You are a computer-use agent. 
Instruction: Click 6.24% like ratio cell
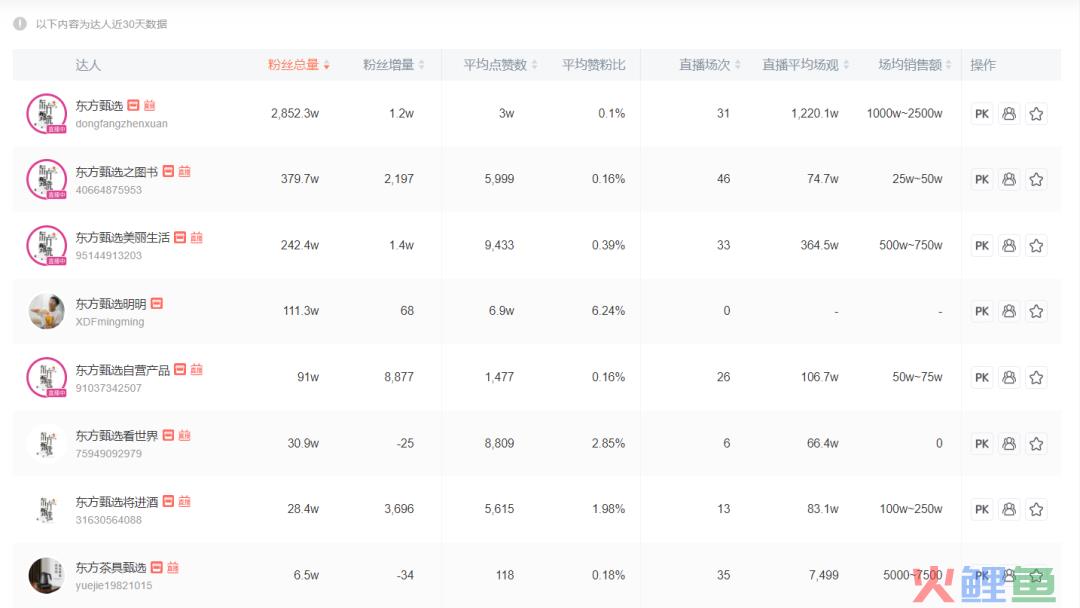(608, 311)
